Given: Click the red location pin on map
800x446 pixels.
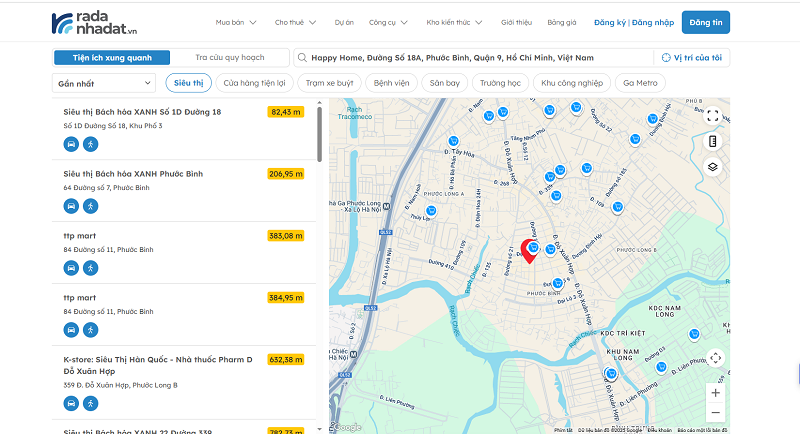Looking at the screenshot, I should [x=528, y=251].
